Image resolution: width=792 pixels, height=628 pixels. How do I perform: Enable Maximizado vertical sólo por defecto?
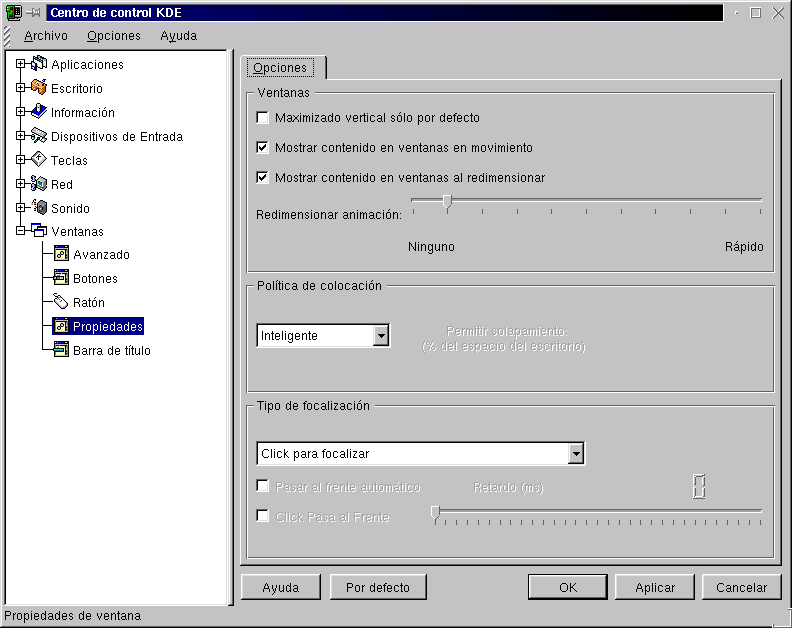click(x=263, y=118)
